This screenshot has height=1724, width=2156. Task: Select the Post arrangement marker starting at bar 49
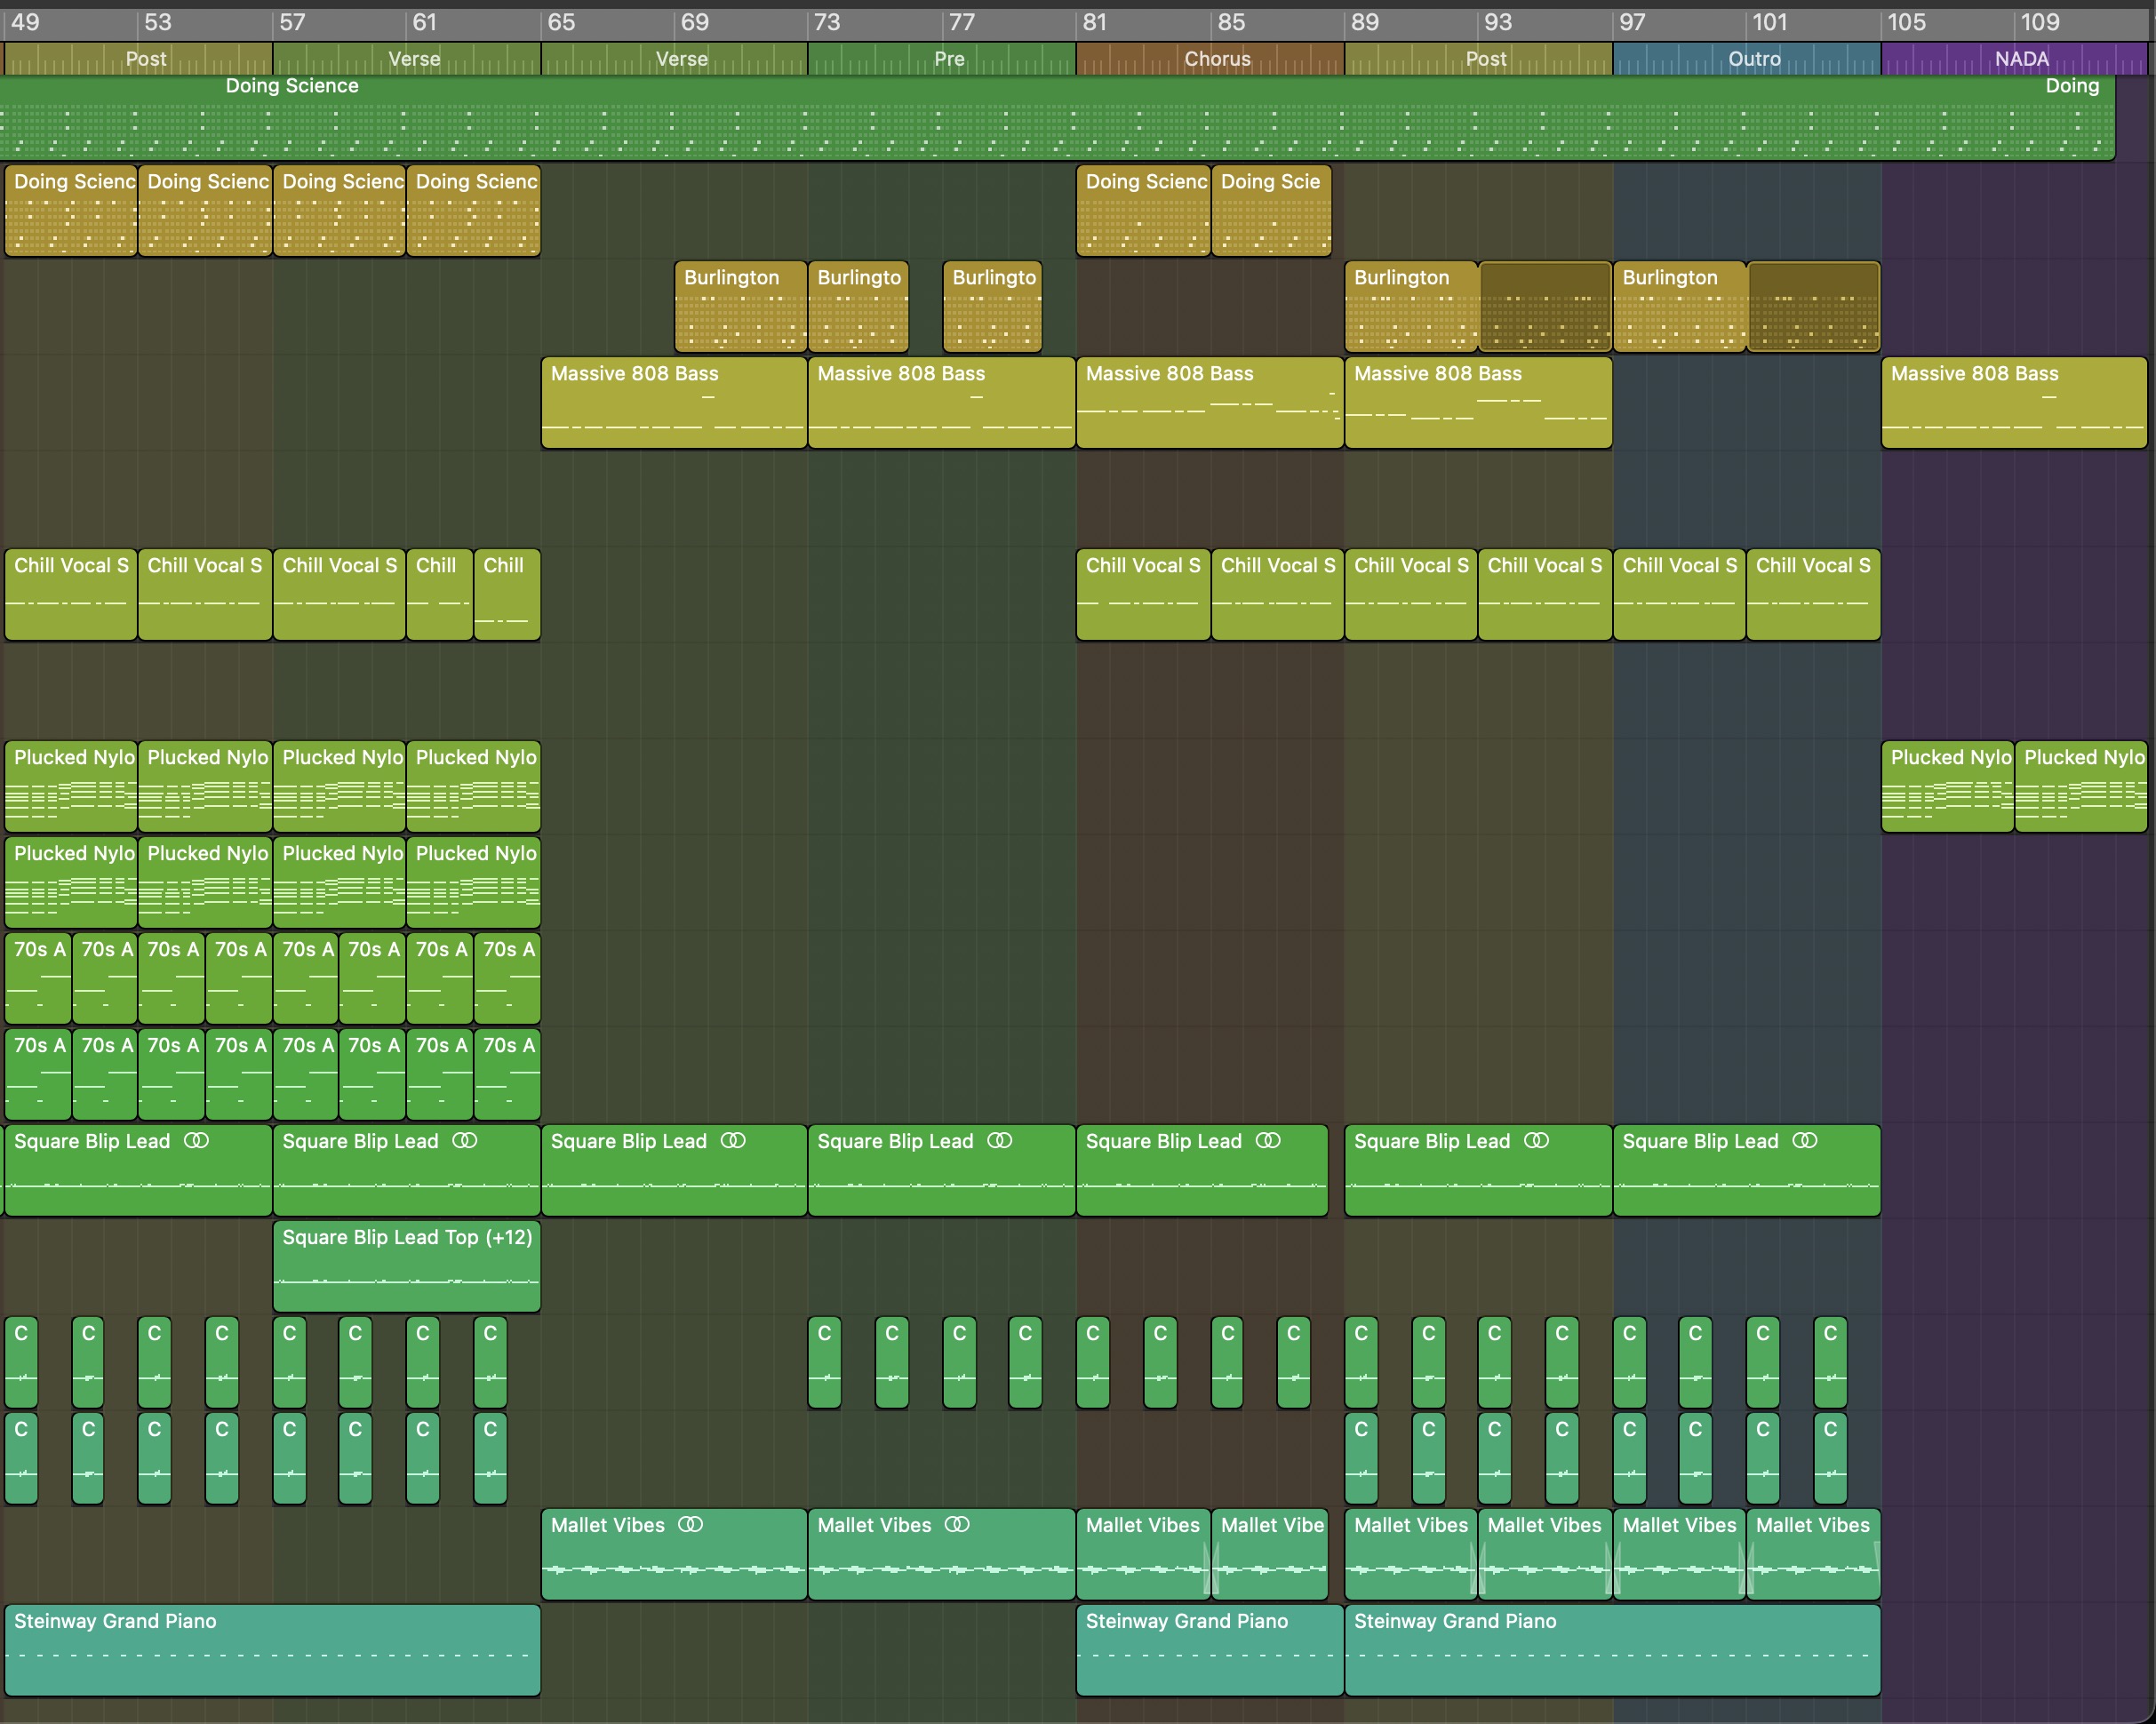[138, 59]
